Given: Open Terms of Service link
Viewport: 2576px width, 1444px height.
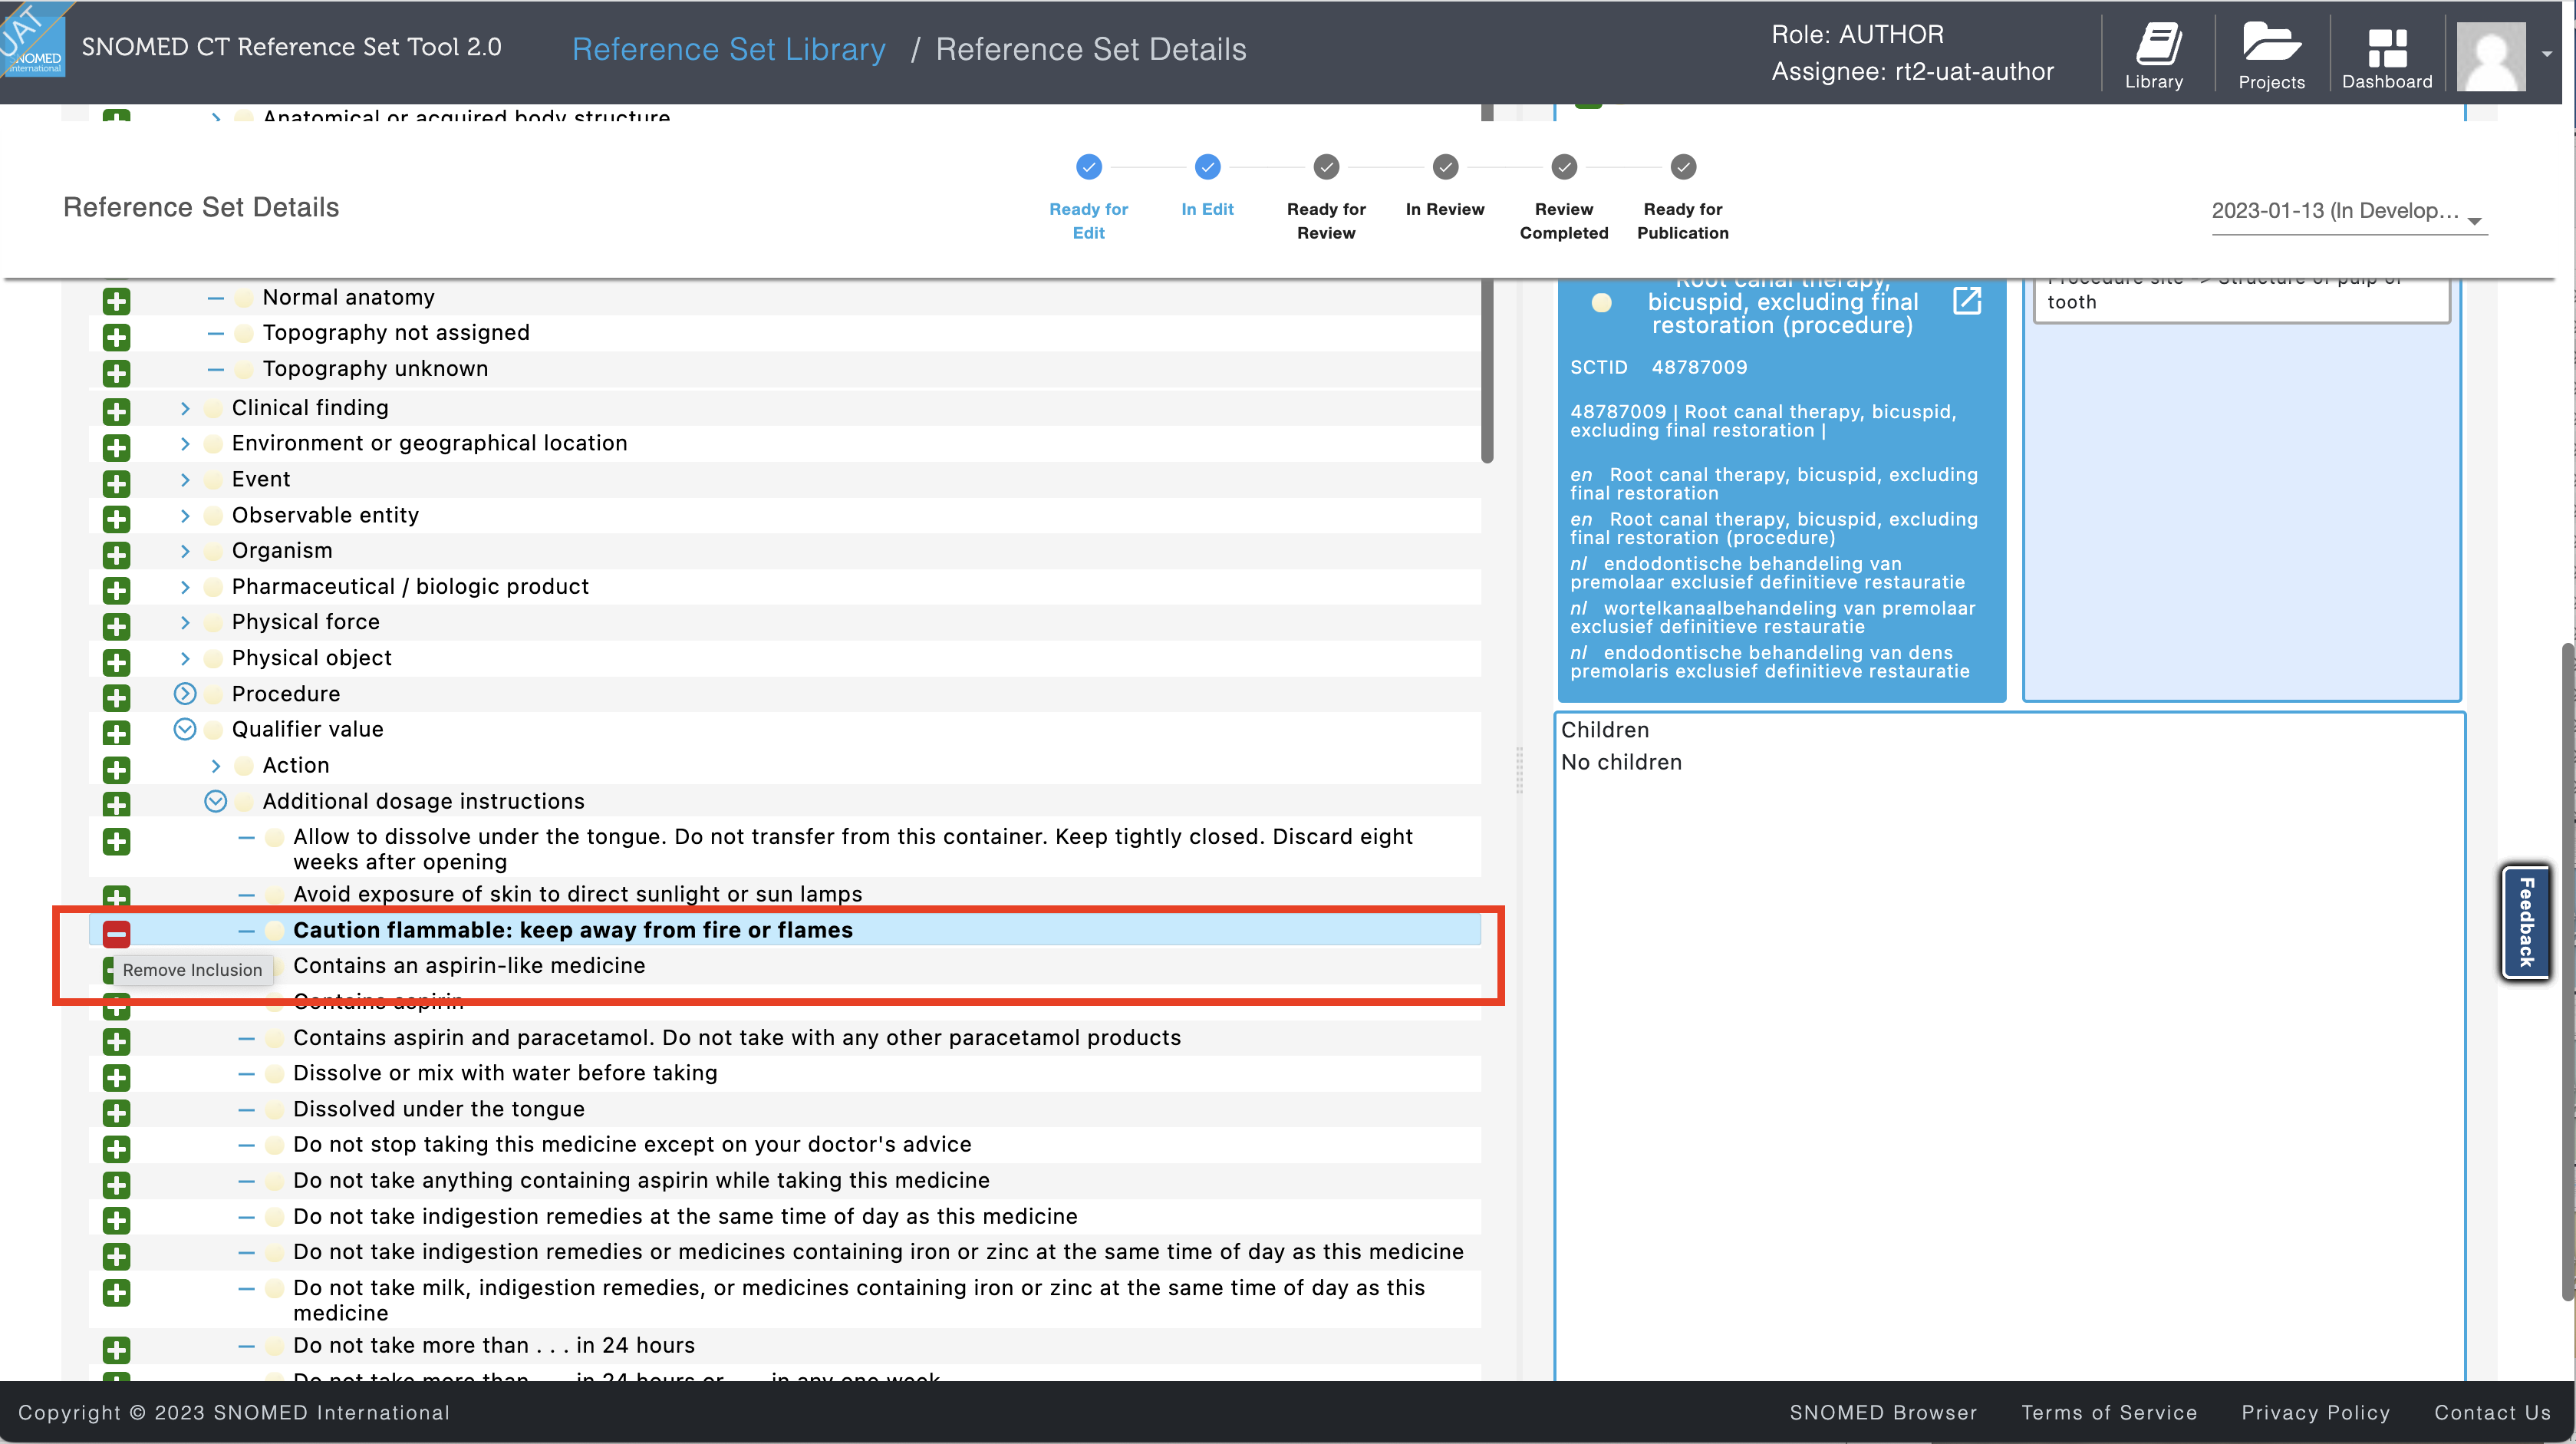Looking at the screenshot, I should (x=2109, y=1413).
